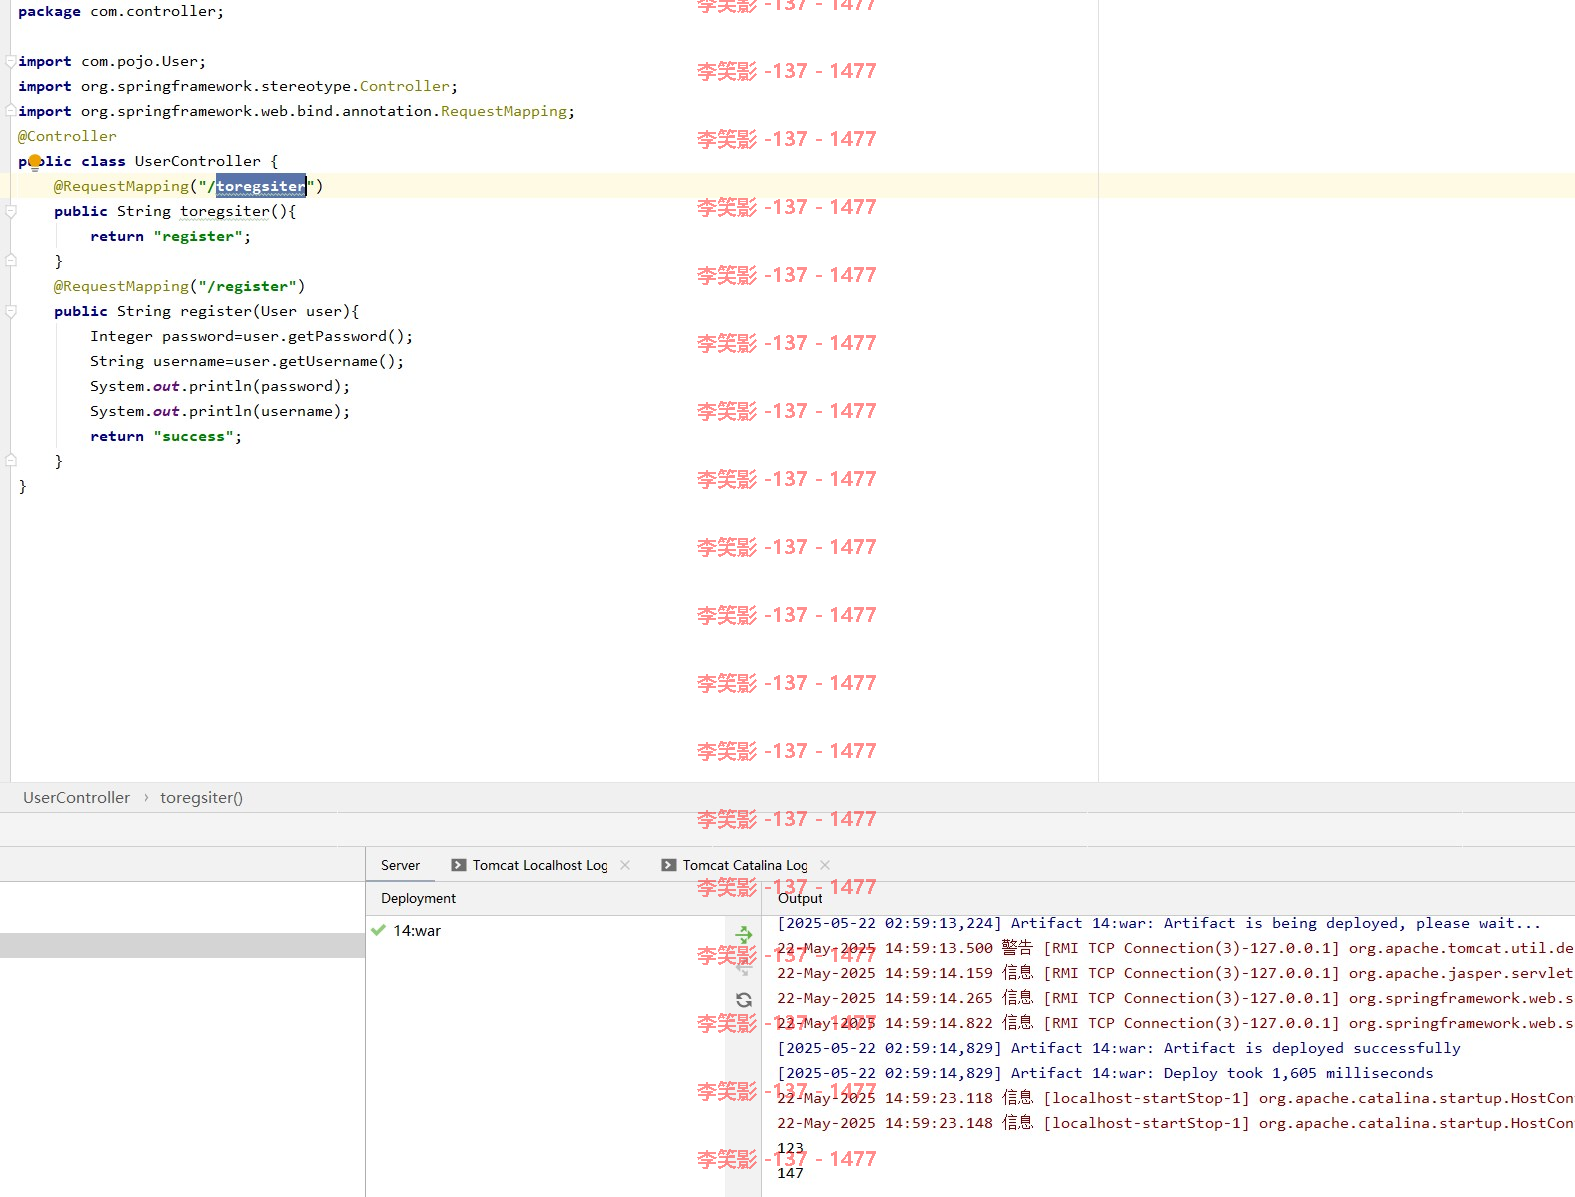1575x1197 pixels.
Task: Click the toregsiter method name in its declaration
Action: (x=225, y=211)
